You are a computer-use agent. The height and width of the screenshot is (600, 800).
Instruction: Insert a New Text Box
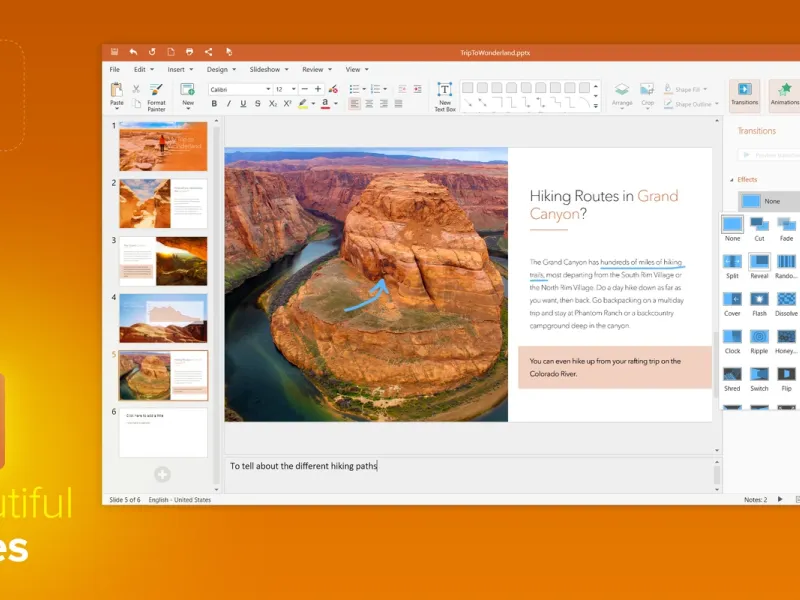click(x=444, y=96)
